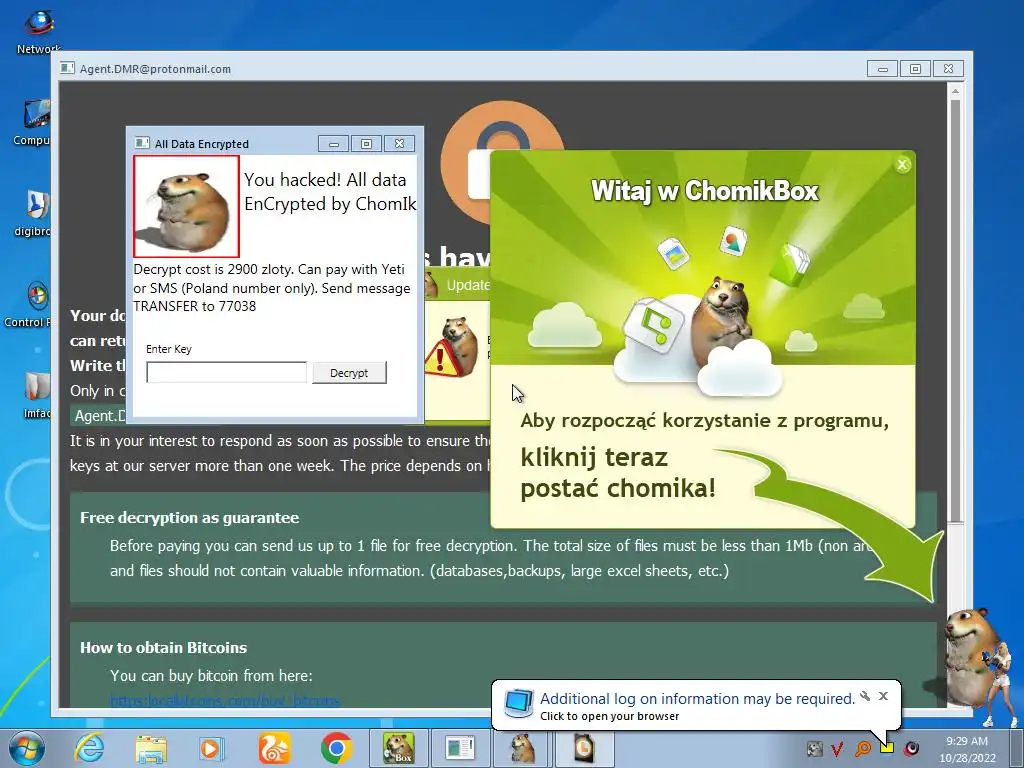Viewport: 1024px width, 768px height.
Task: Open the localbitcoins buy bitcoins link
Action: click(x=225, y=700)
